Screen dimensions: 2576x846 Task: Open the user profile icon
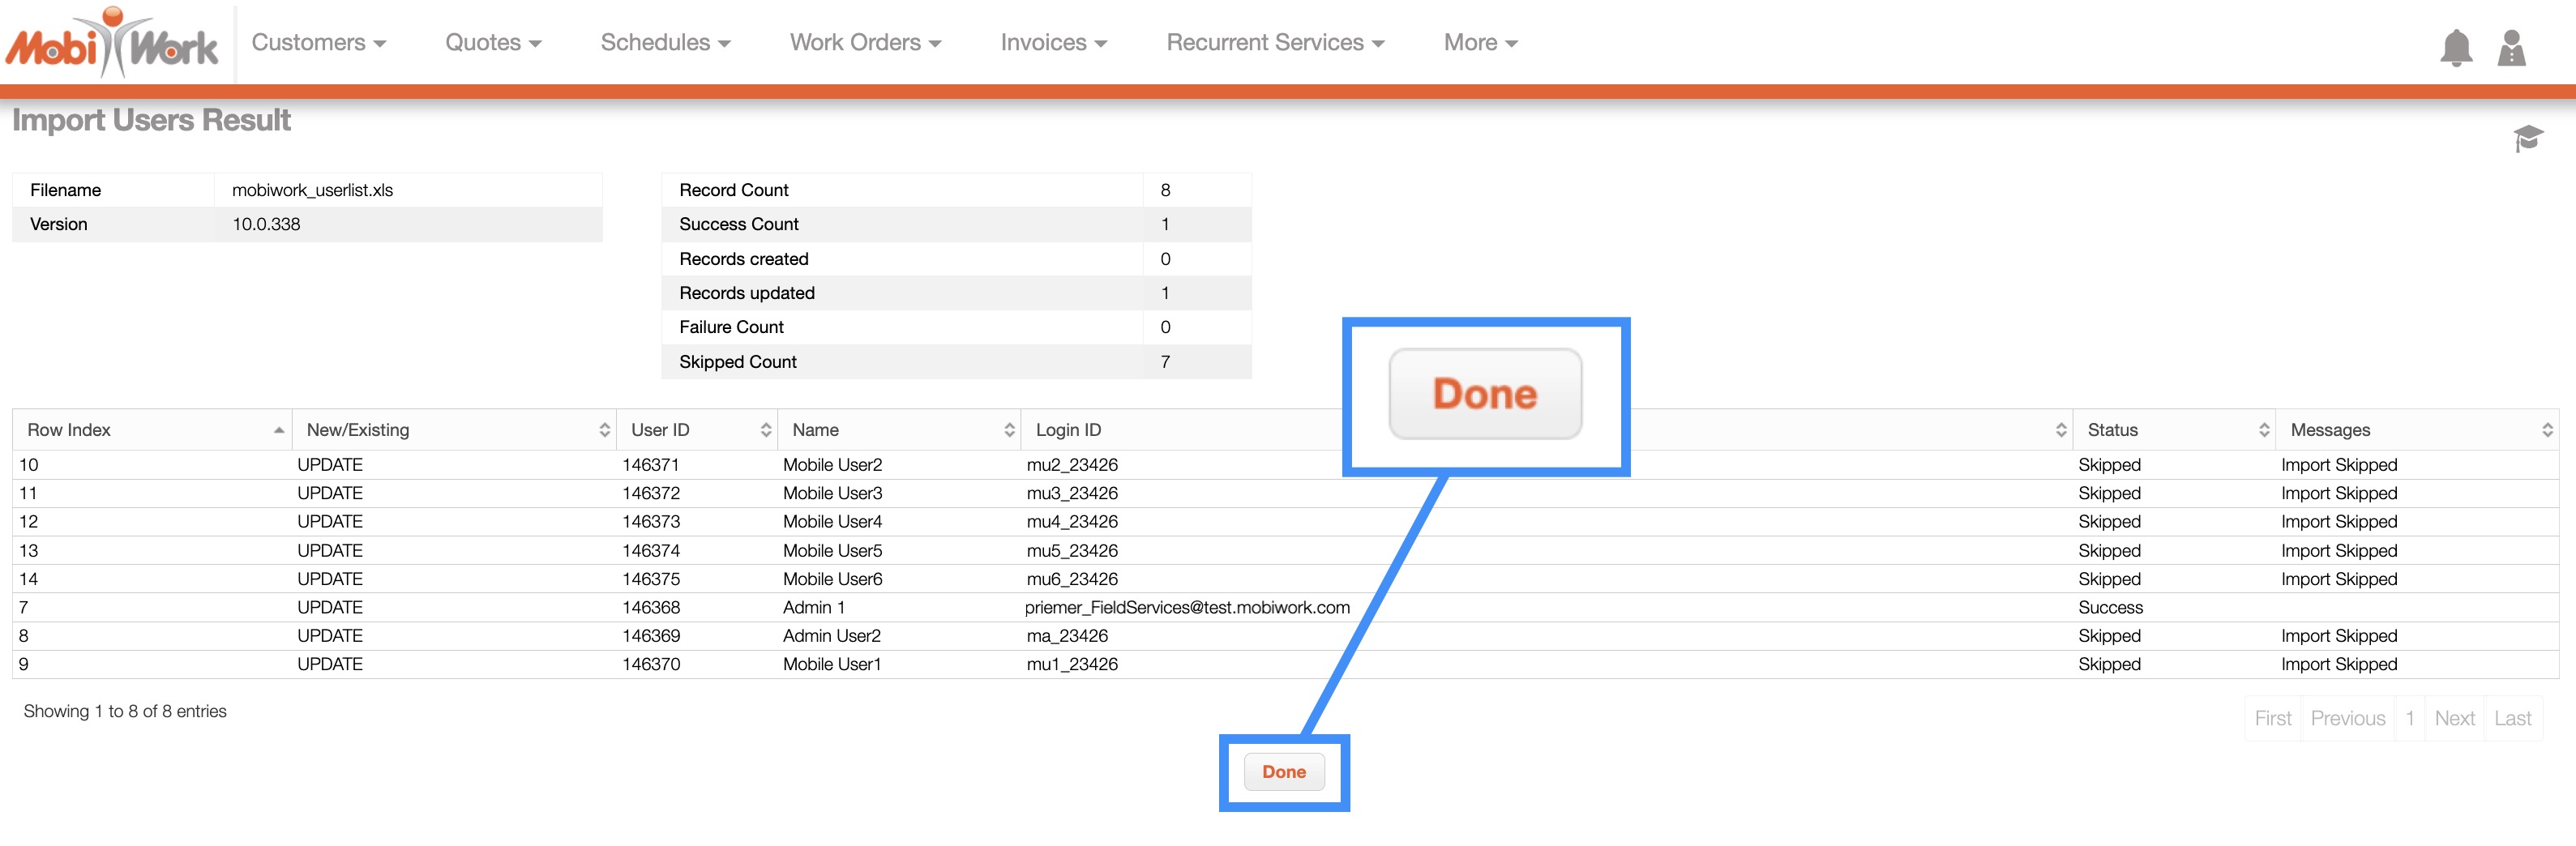pos(2511,47)
